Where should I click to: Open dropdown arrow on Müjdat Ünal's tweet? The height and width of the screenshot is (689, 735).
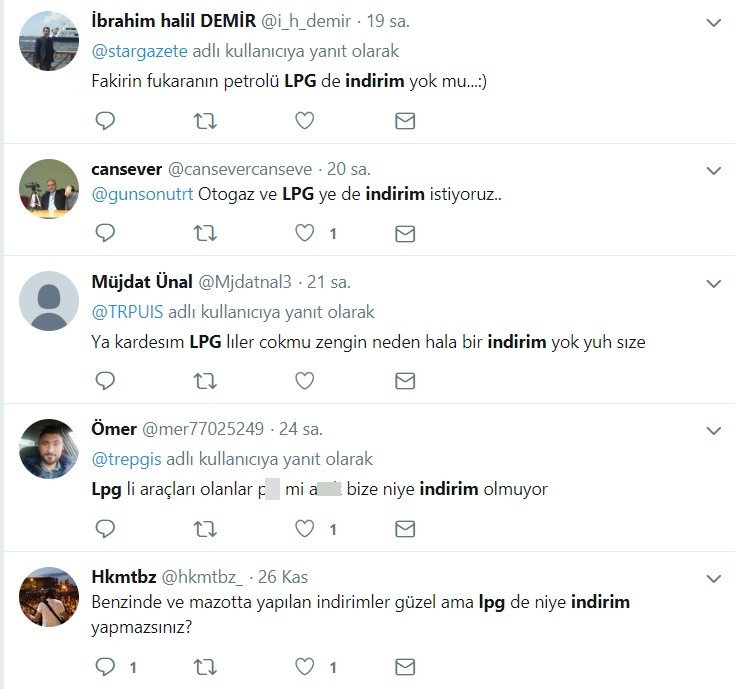713,284
